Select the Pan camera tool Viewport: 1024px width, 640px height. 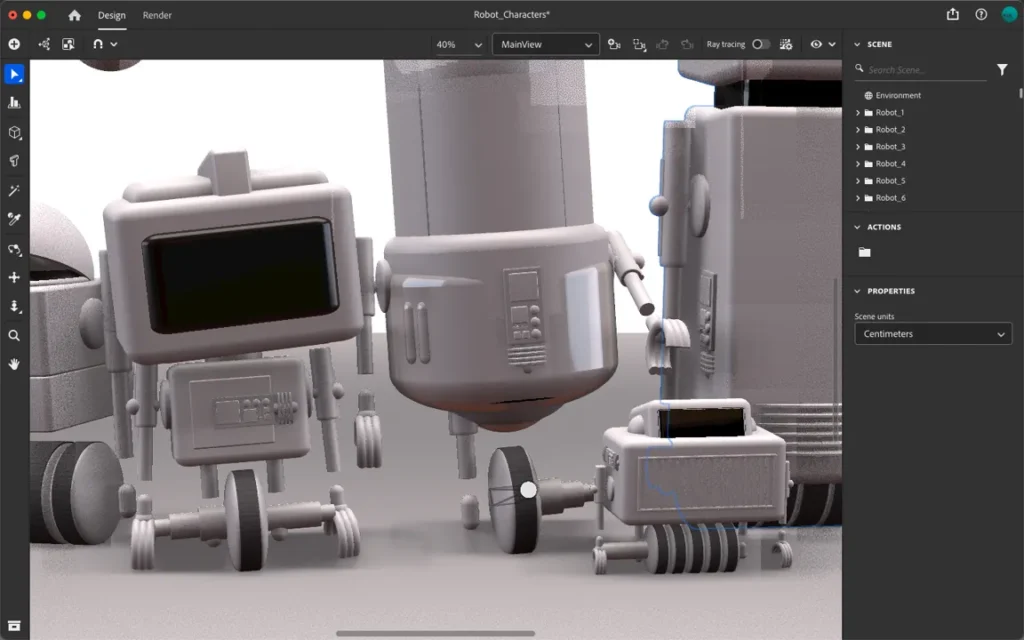pos(14,278)
